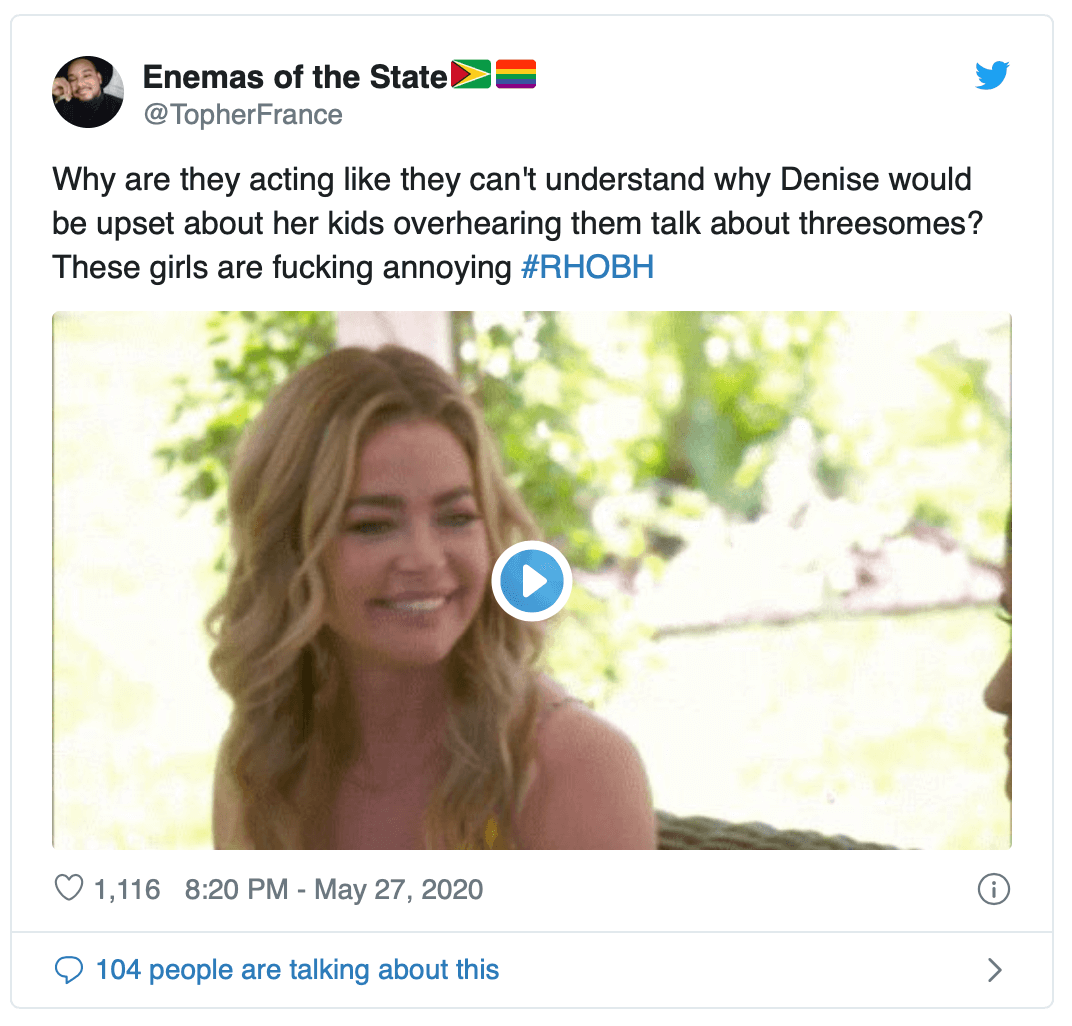The height and width of the screenshot is (1026, 1072).
Task: Click the @TopherFrance handle
Action: (243, 115)
